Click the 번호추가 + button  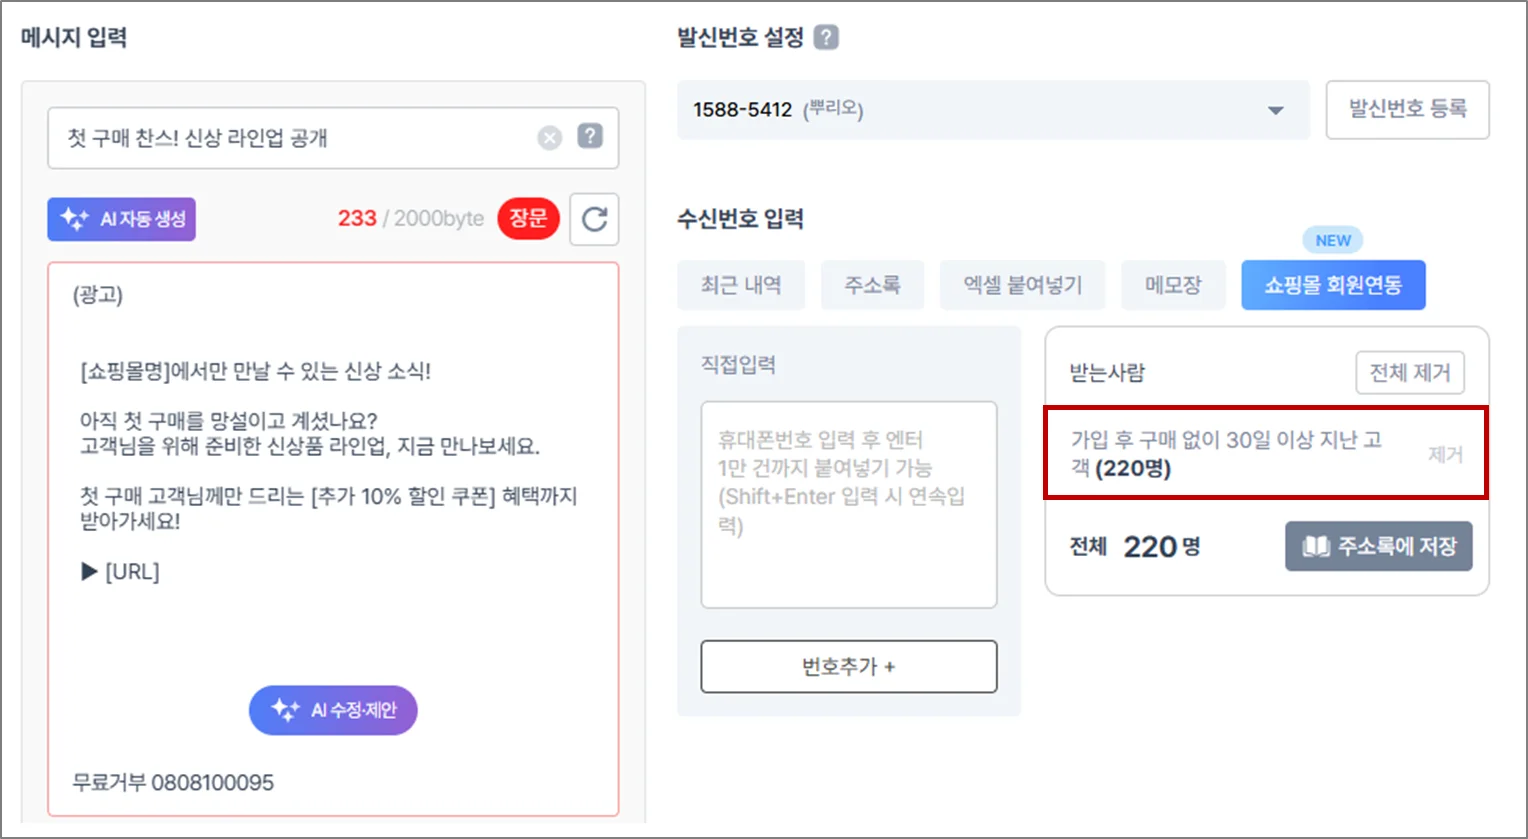(849, 666)
